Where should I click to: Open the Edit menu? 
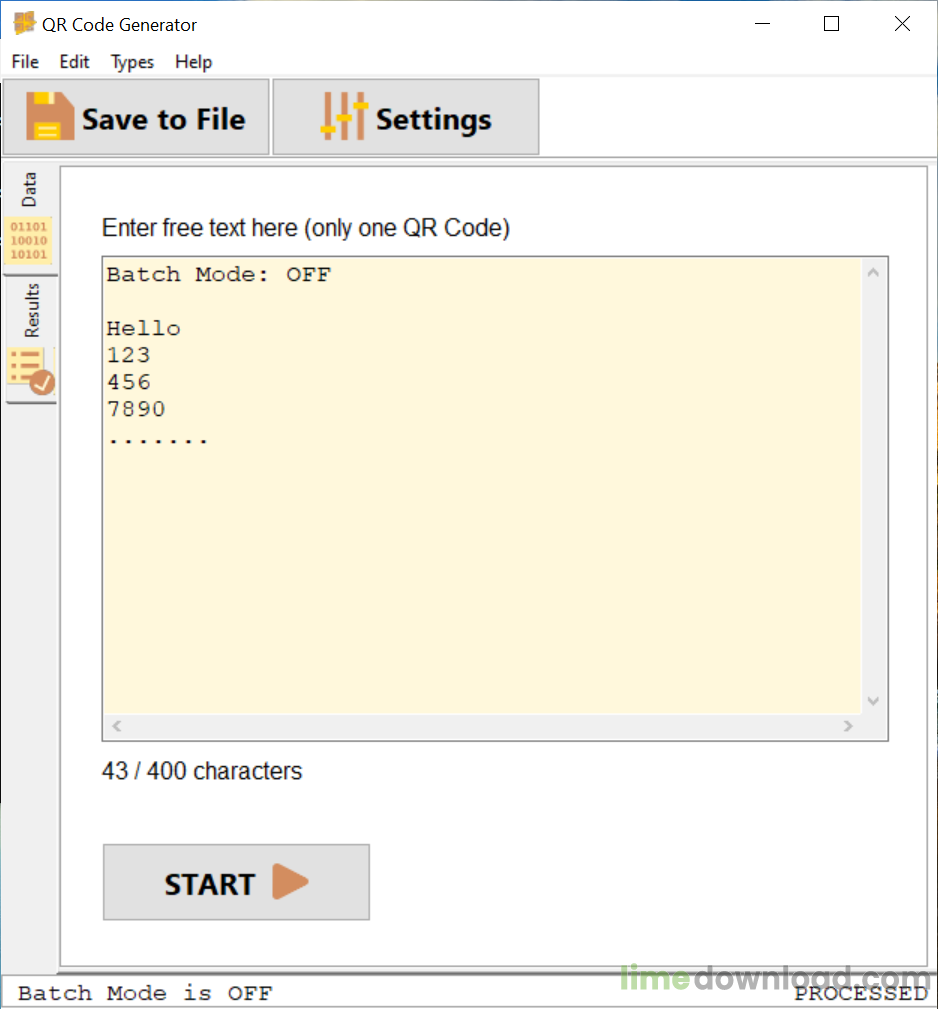tap(73, 62)
